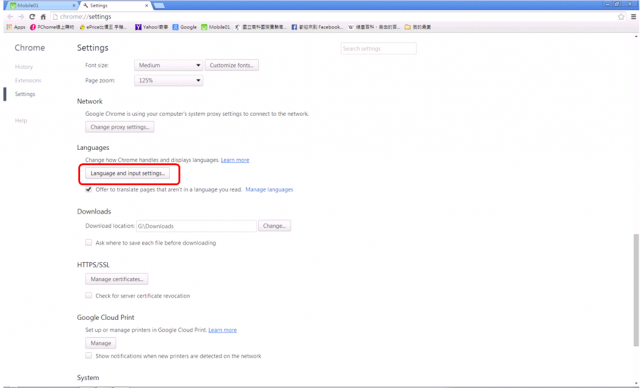Reload the page with the refresh icon
This screenshot has height=388, width=640.
click(x=32, y=17)
